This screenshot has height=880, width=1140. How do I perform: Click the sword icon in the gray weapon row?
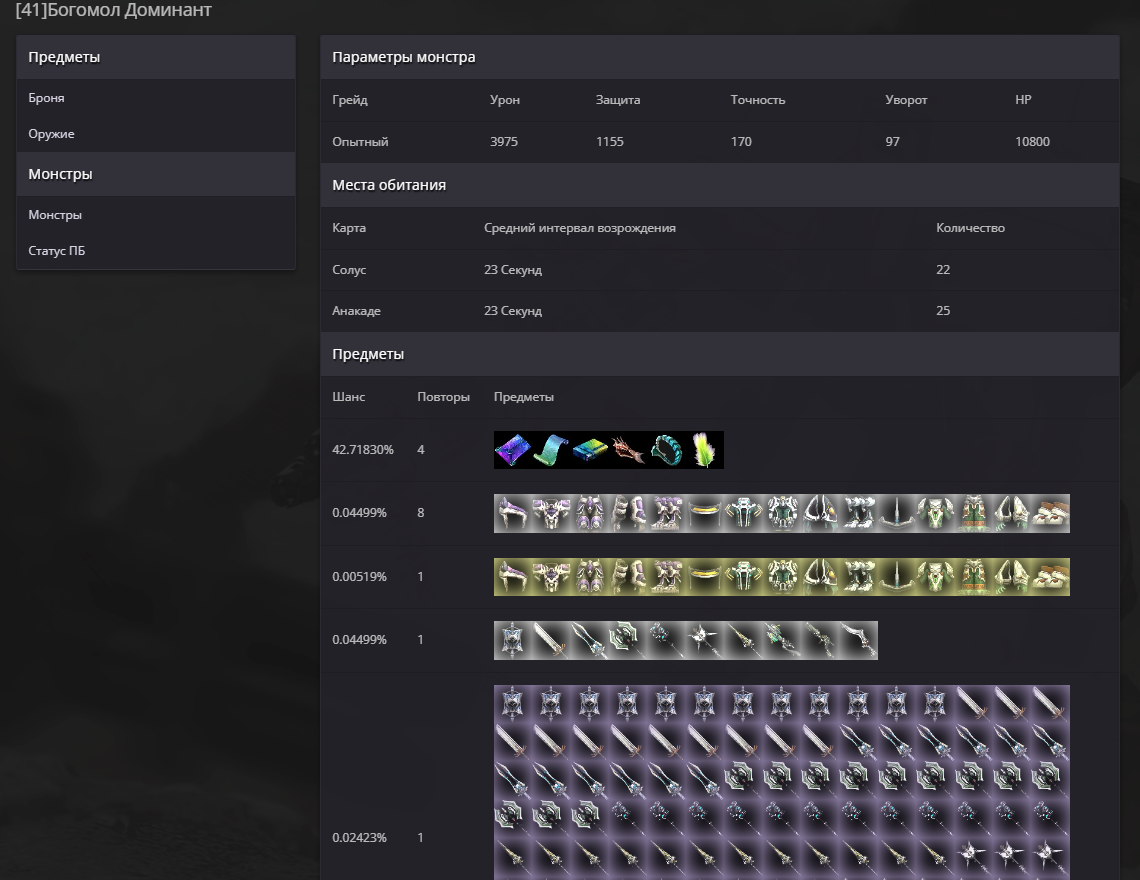(x=551, y=640)
